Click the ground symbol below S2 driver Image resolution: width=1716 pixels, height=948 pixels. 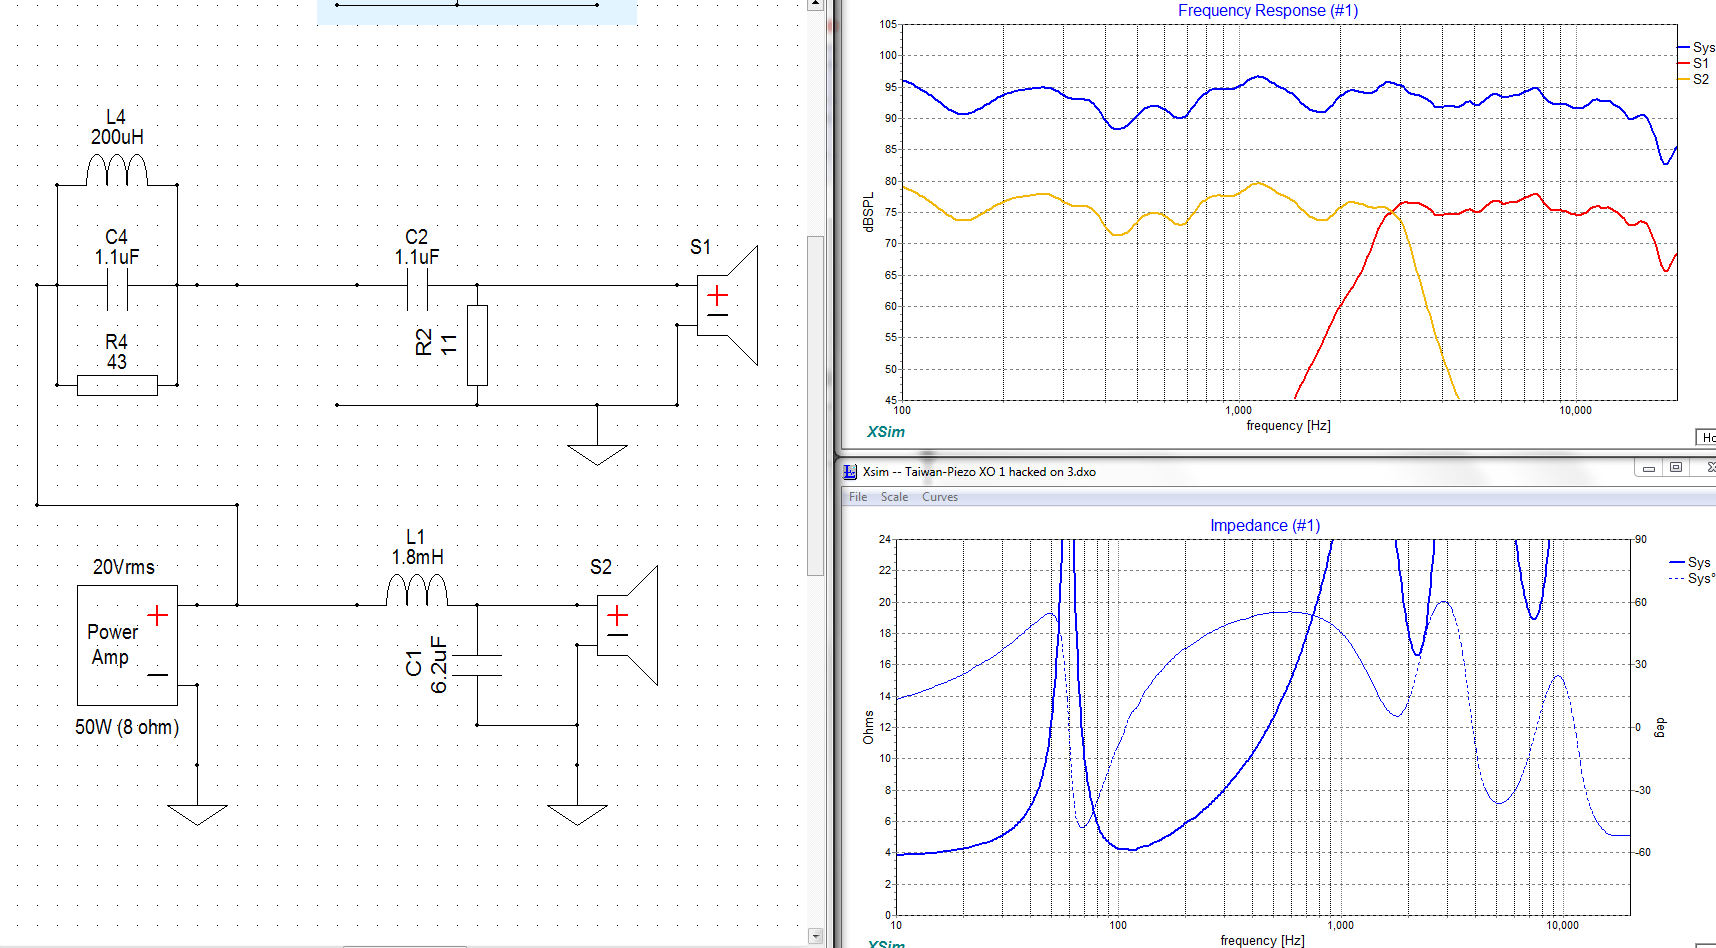pyautogui.click(x=577, y=815)
